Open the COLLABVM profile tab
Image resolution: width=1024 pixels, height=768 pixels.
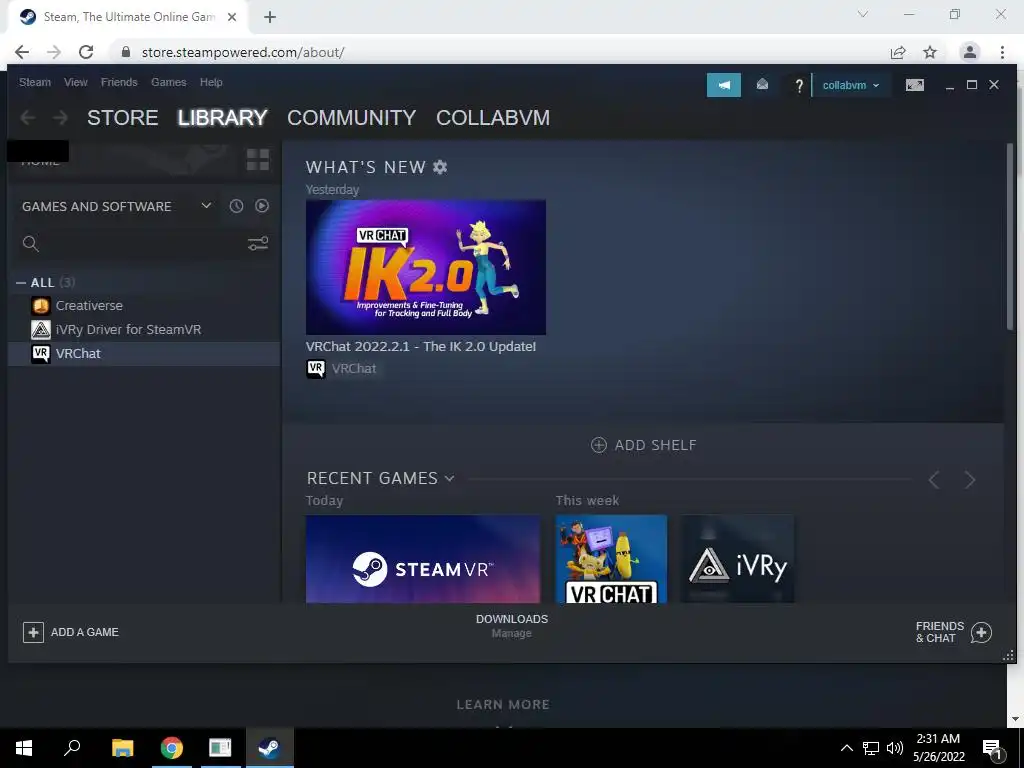493,118
